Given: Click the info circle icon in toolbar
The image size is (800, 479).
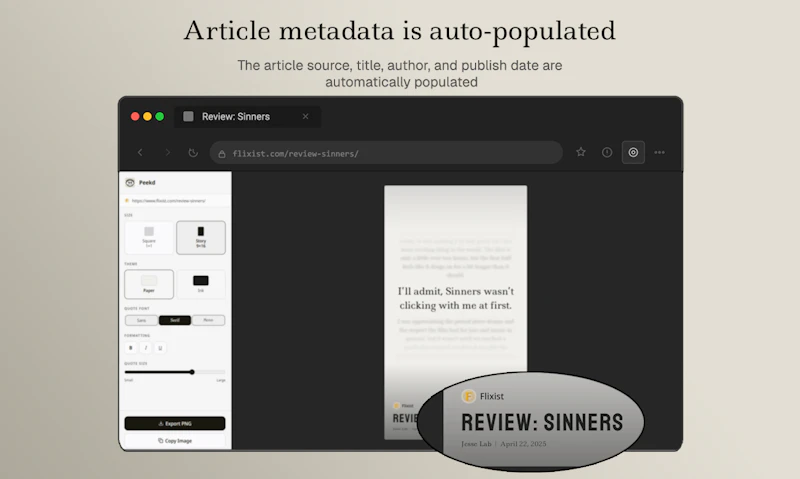Looking at the screenshot, I should (x=607, y=152).
